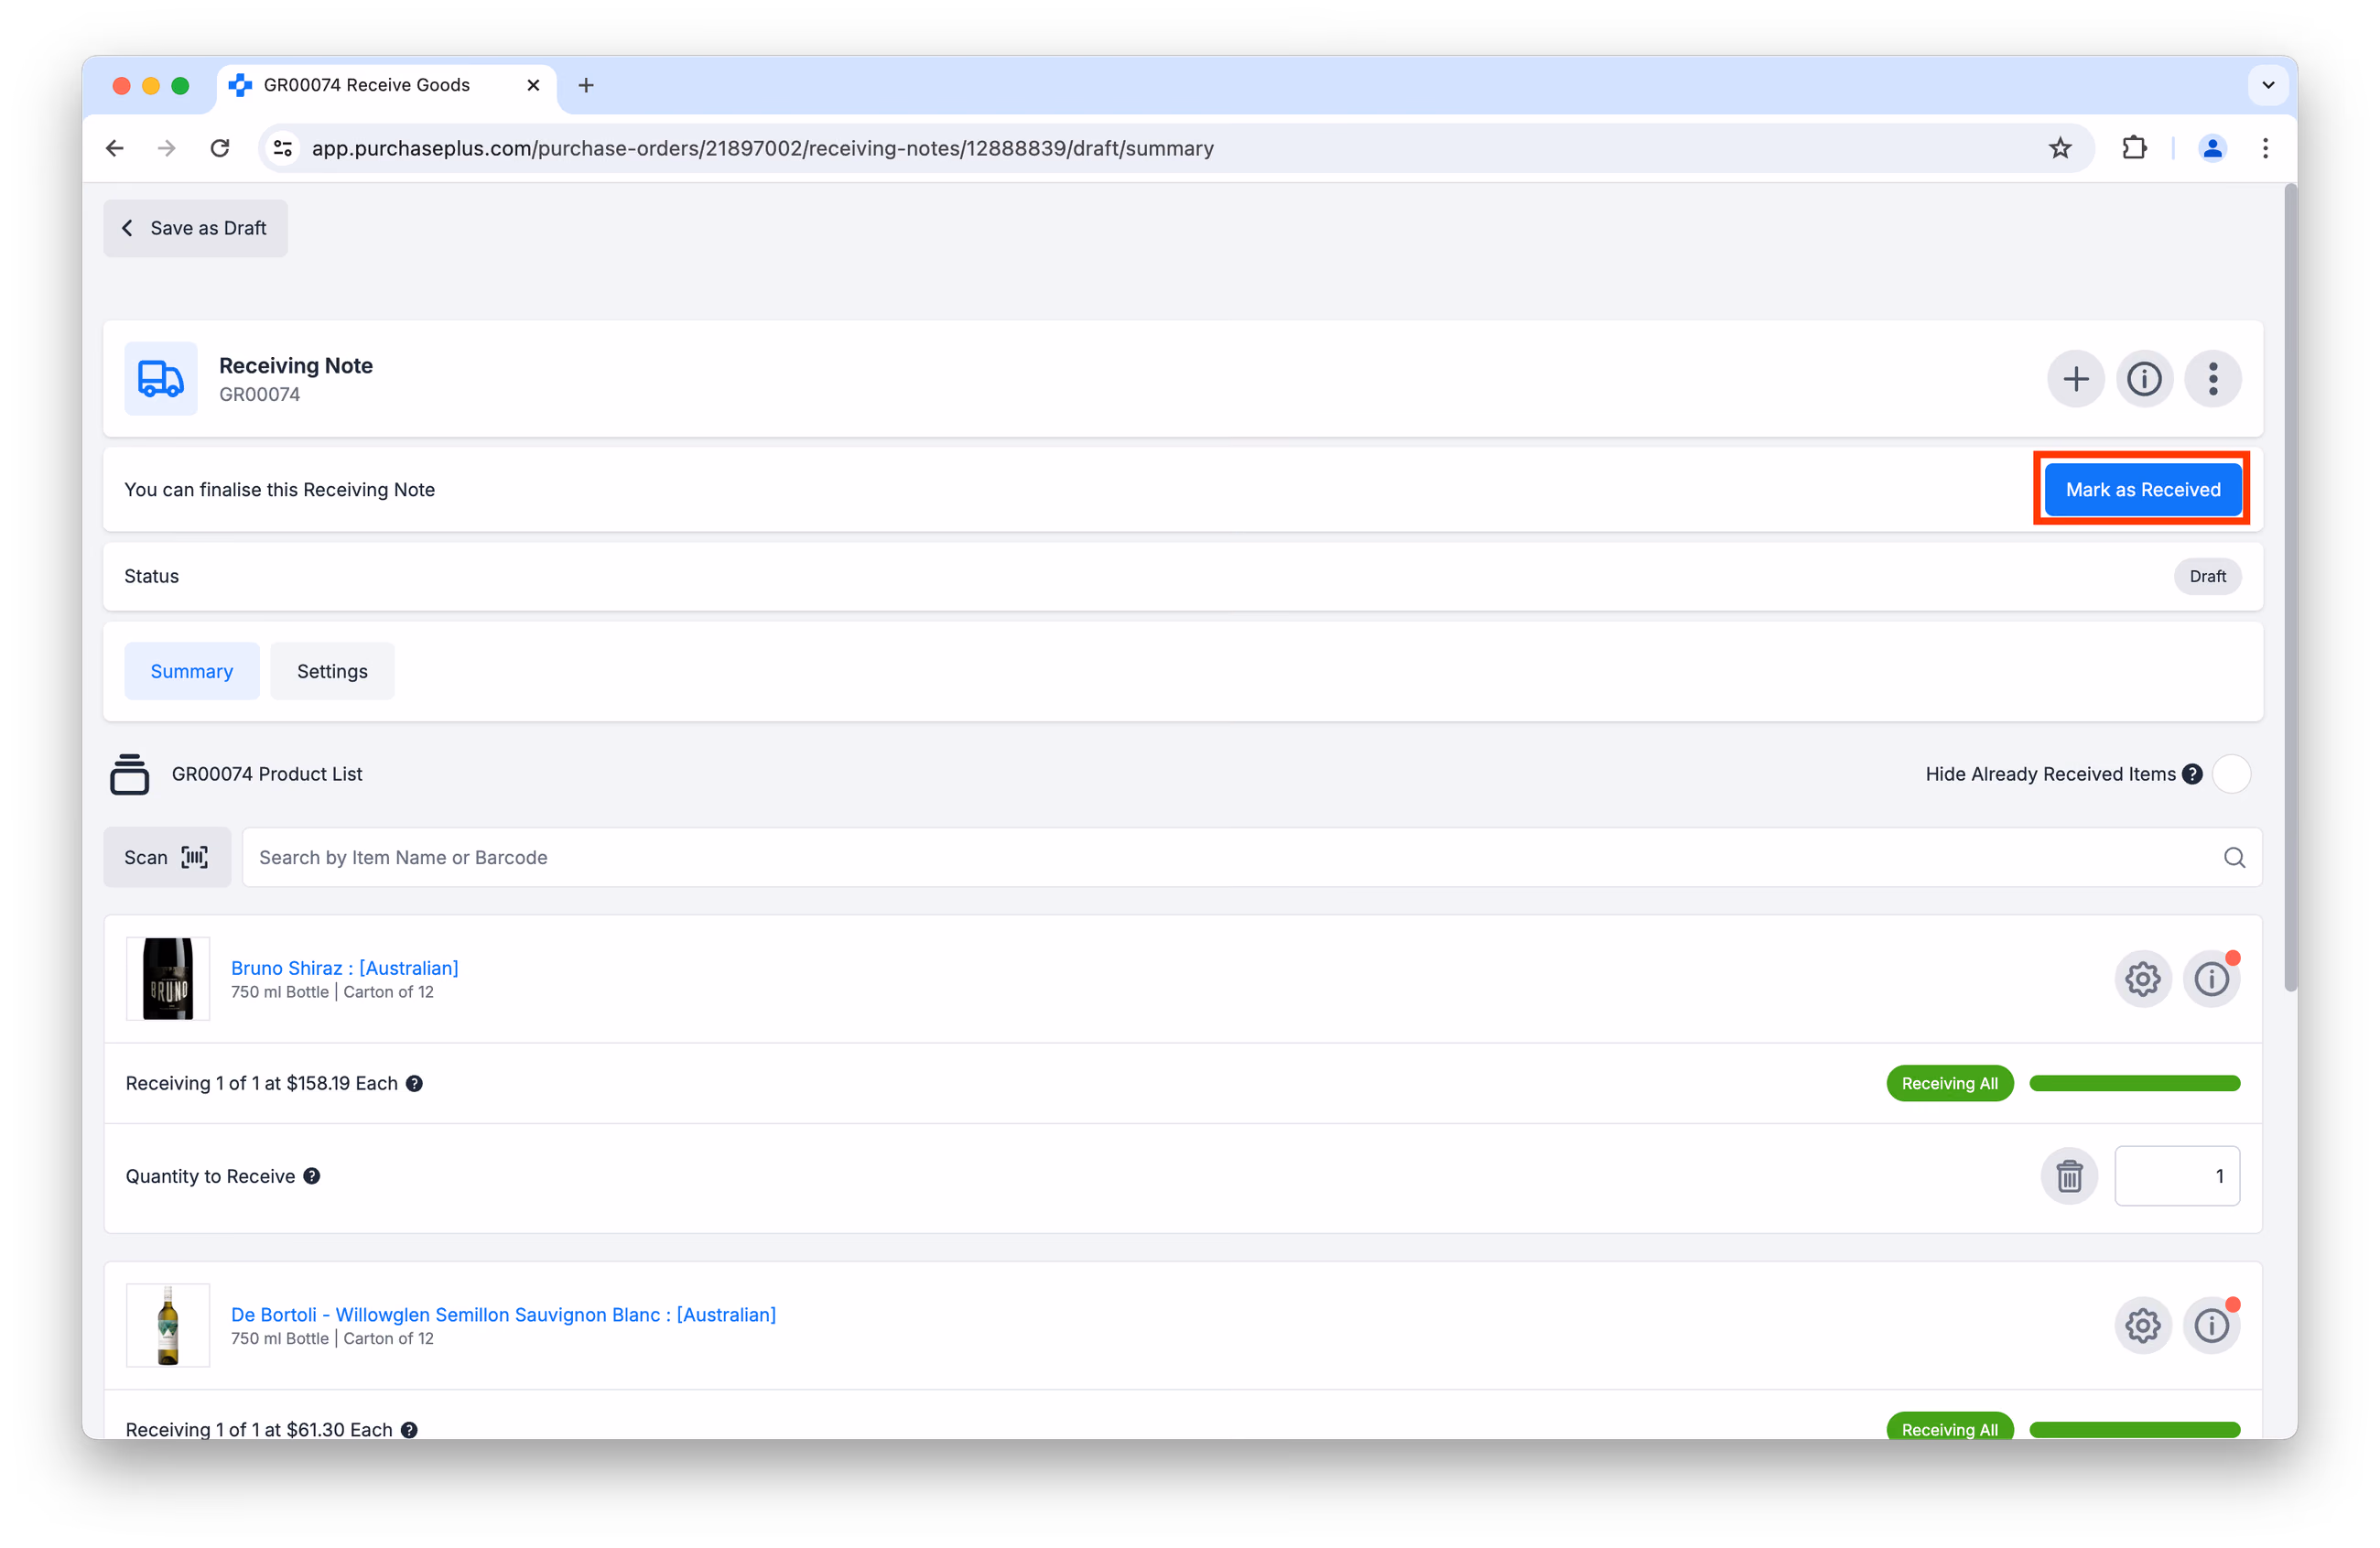
Task: Expand the browser tab list chevron
Action: click(x=2267, y=85)
